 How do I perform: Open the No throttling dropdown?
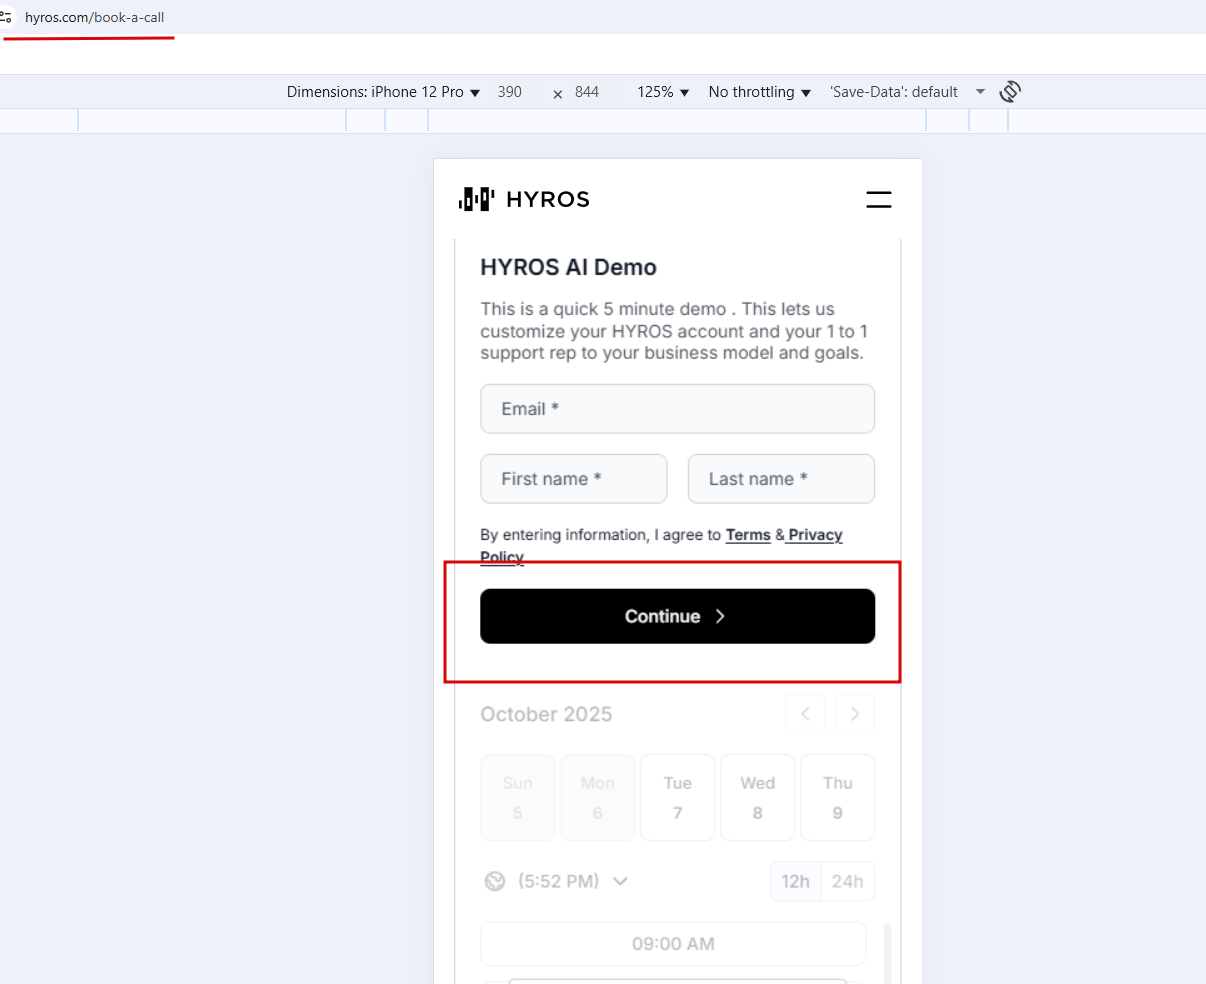pos(759,92)
